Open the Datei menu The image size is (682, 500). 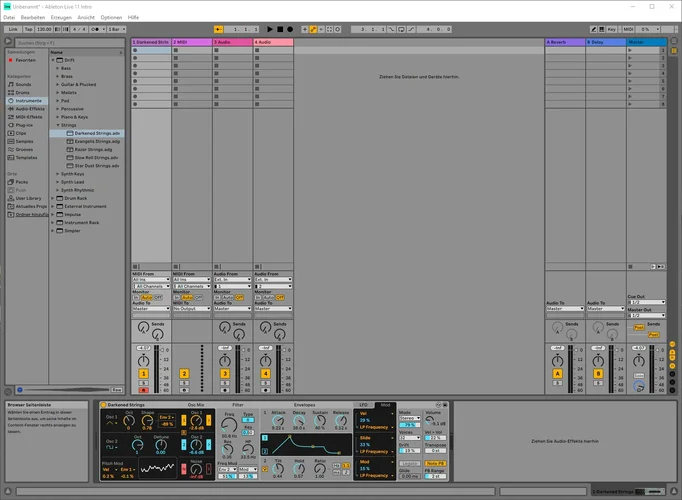point(9,17)
